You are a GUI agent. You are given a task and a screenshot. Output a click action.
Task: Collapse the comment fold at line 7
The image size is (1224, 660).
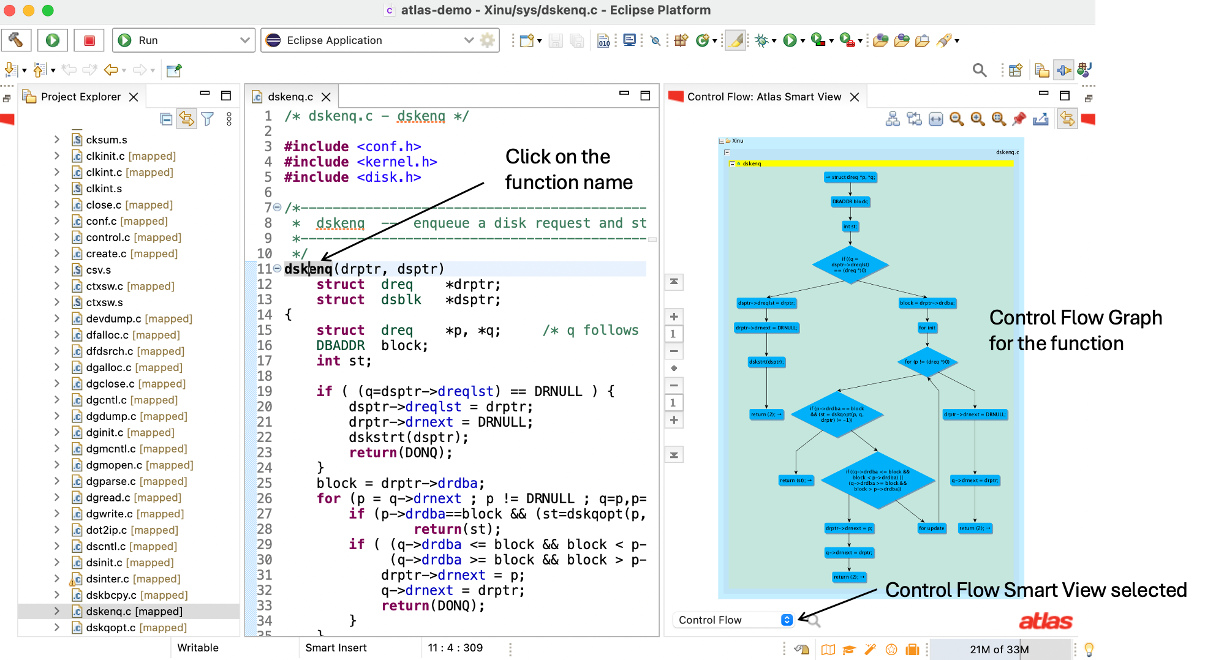(x=277, y=207)
